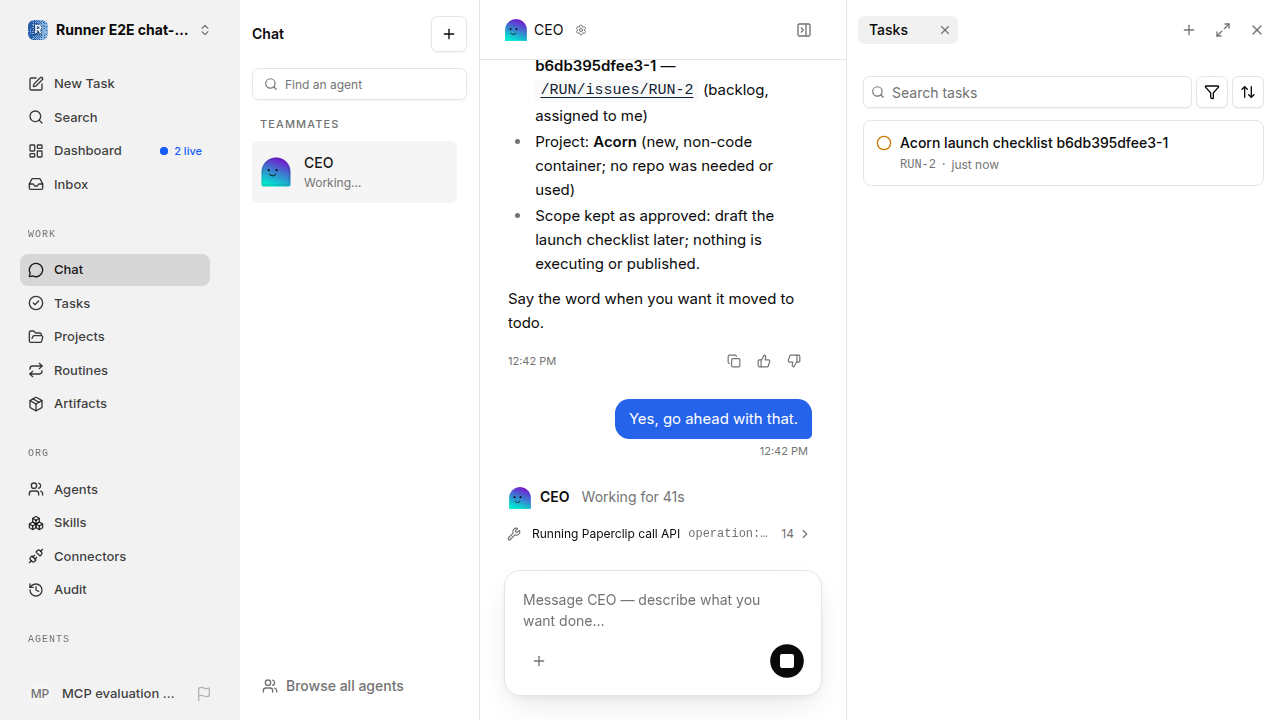Add a new panel tab
This screenshot has height=720, width=1280.
point(1189,30)
